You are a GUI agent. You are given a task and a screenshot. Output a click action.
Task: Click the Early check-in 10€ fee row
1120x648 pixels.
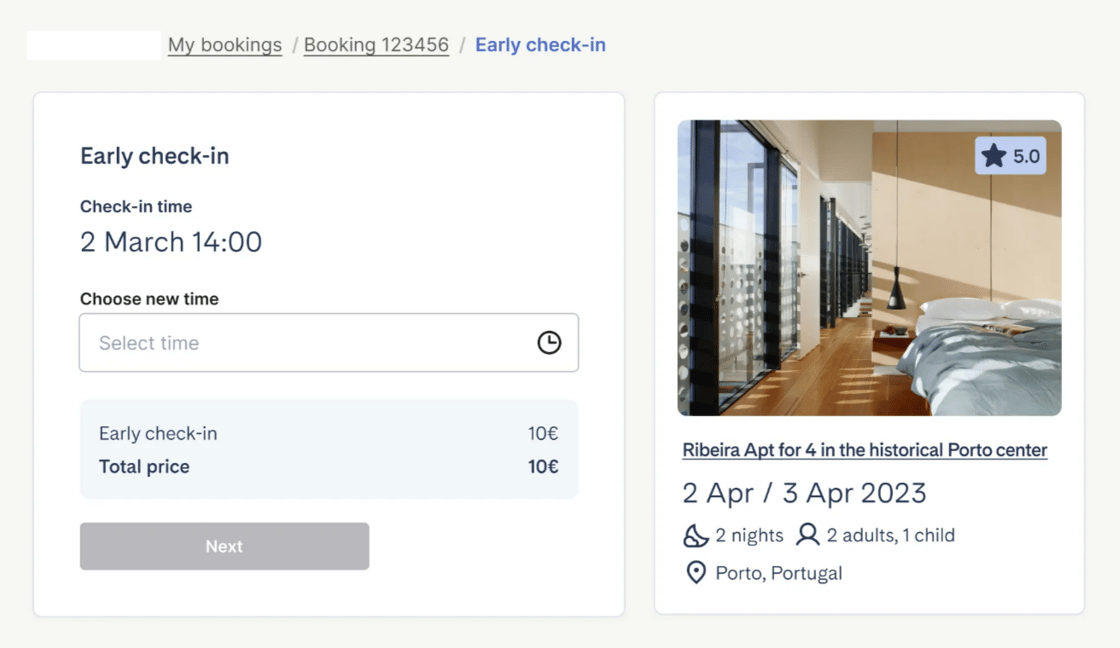329,434
